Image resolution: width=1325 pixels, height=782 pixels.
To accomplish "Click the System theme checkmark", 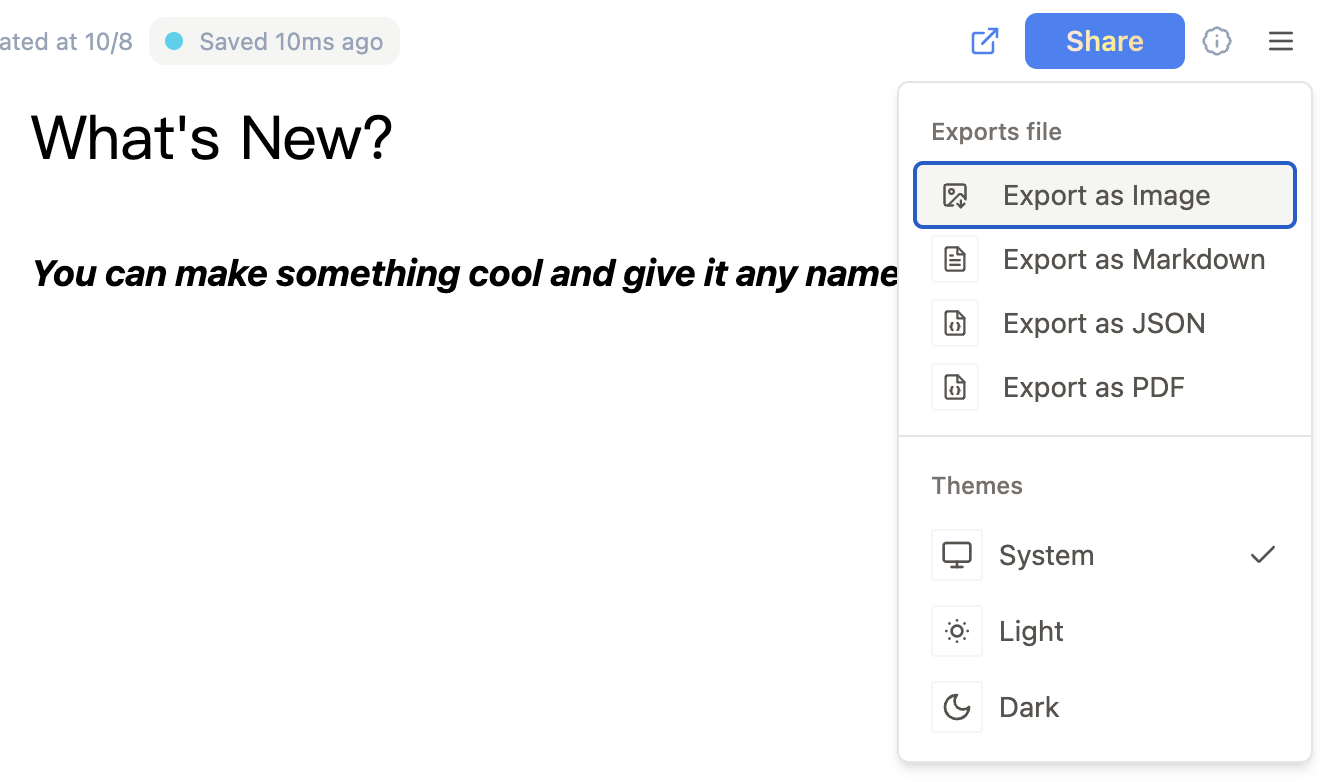I will (x=1263, y=554).
